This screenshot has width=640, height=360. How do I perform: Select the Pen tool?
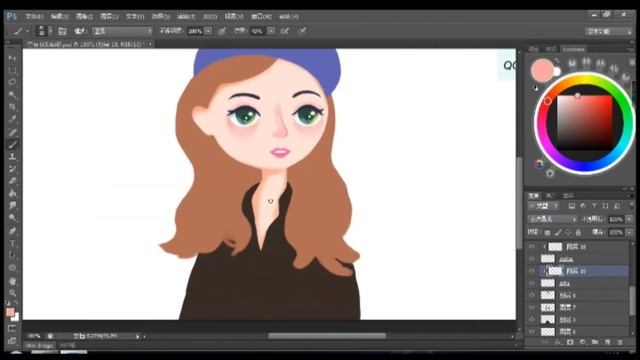click(12, 231)
